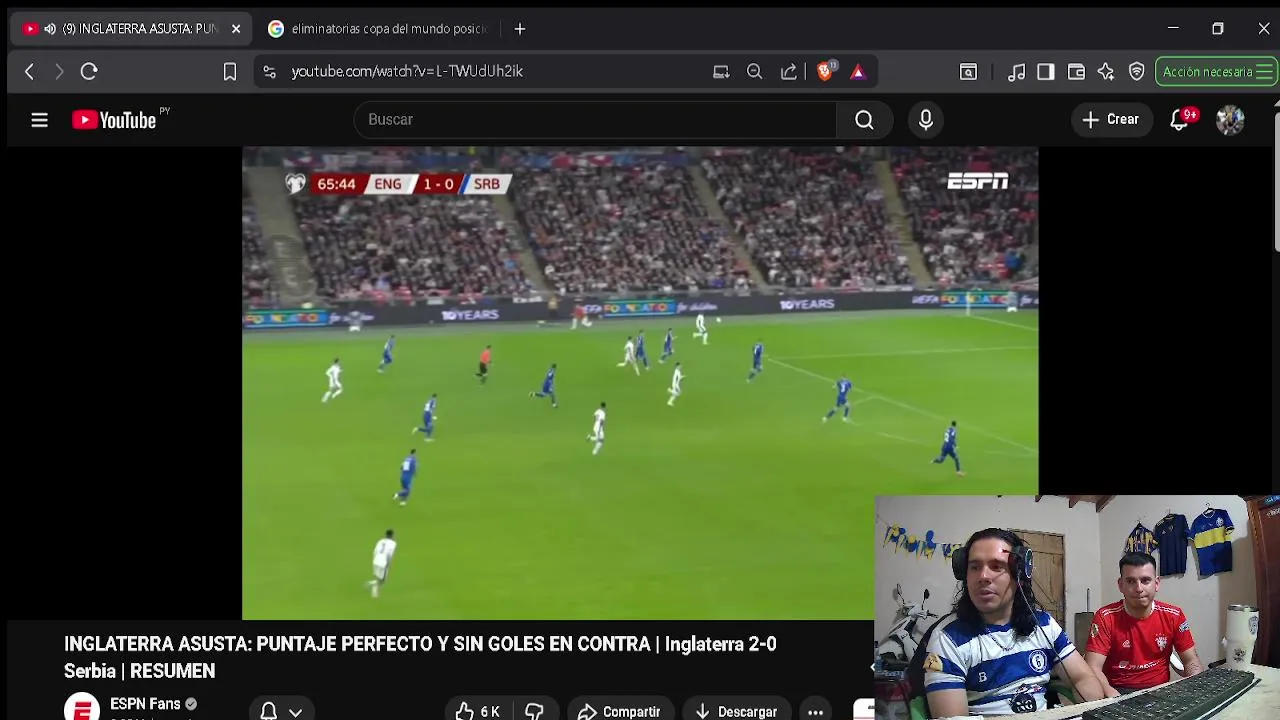Image resolution: width=1280 pixels, height=720 pixels.
Task: Open the tab search toolbar icon
Action: coord(968,71)
